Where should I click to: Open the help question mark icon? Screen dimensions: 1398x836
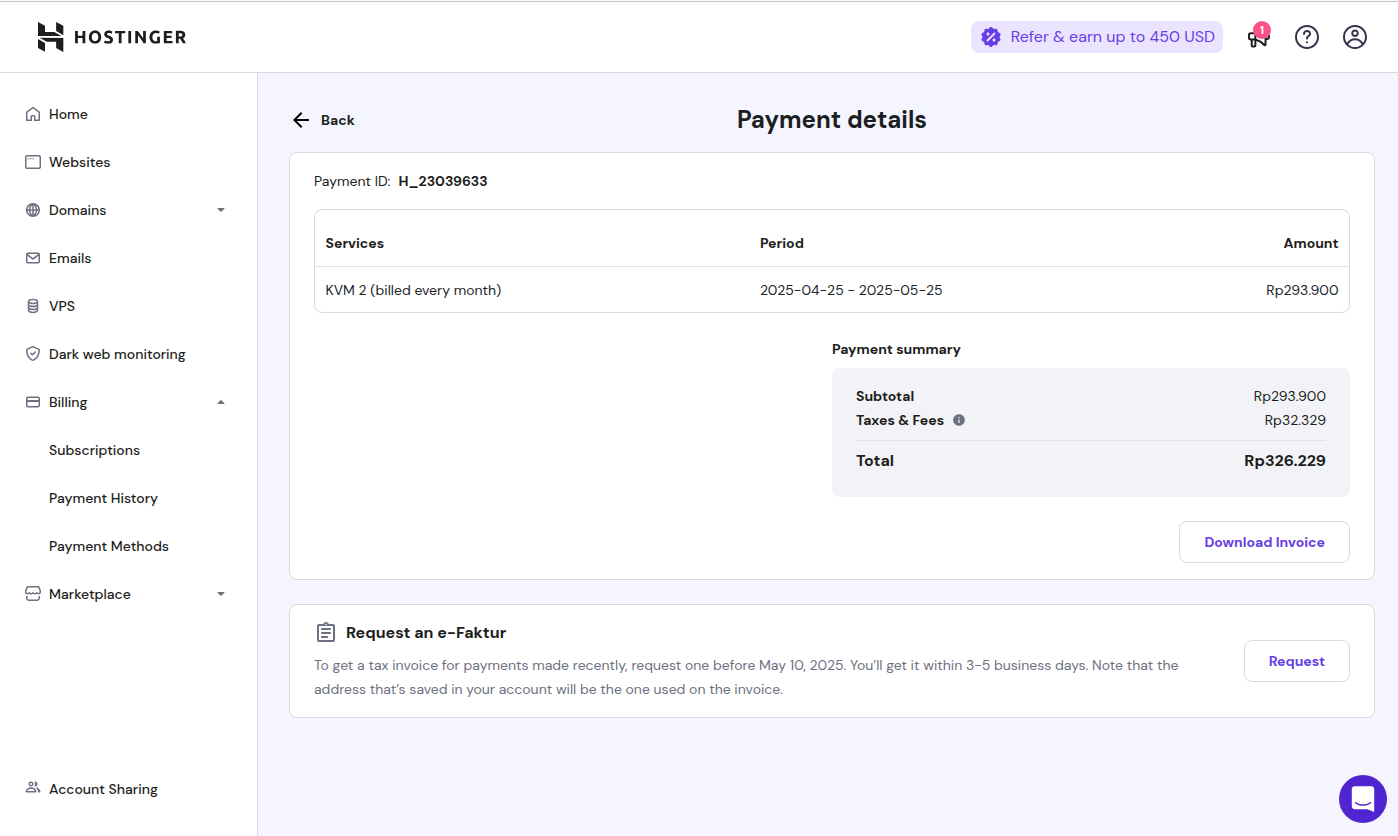tap(1307, 37)
